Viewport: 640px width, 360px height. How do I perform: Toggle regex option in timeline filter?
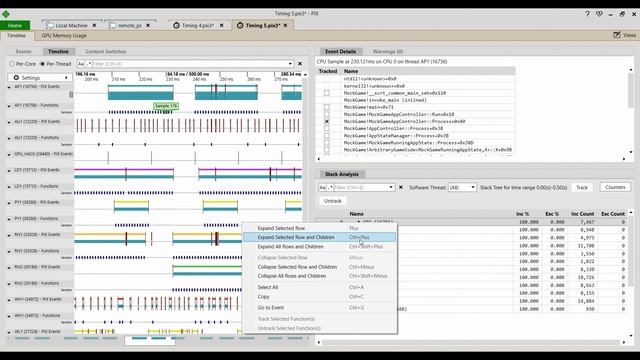coord(88,64)
